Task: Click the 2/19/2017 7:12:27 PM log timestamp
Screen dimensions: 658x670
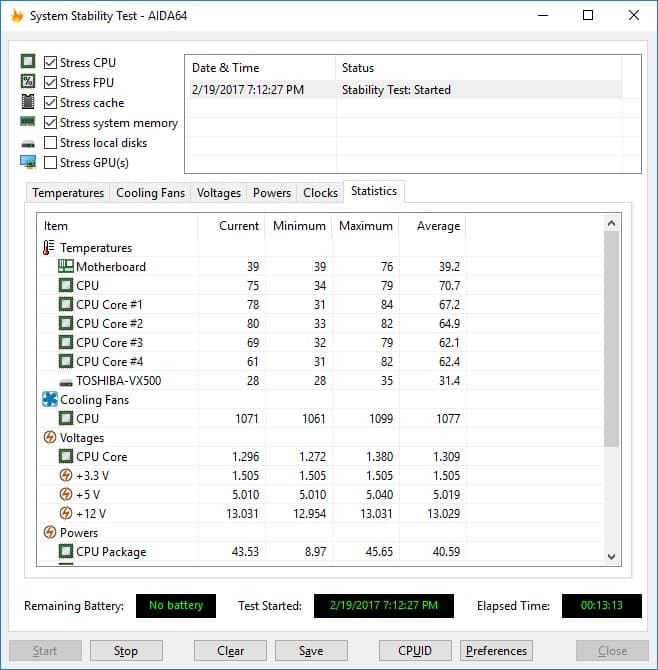Action: [x=248, y=90]
